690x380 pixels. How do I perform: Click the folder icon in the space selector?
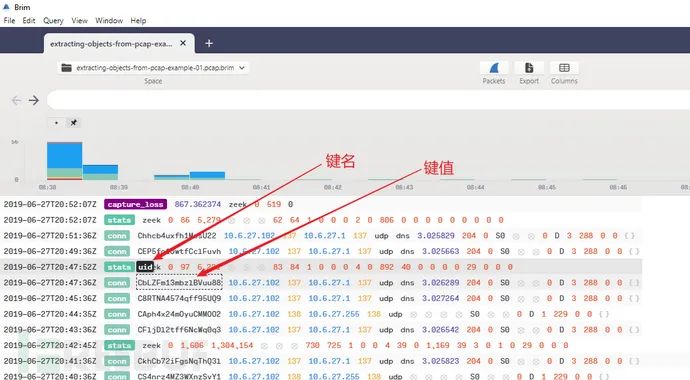66,68
